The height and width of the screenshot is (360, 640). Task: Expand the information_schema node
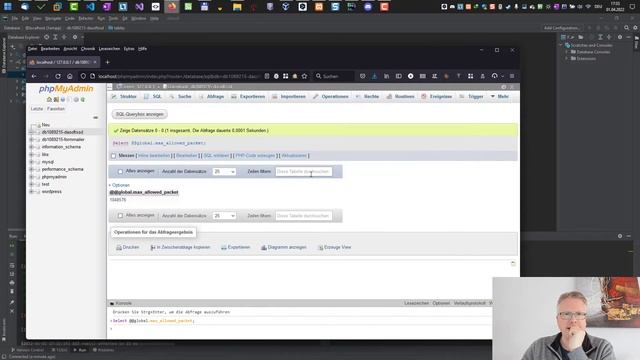[31, 147]
